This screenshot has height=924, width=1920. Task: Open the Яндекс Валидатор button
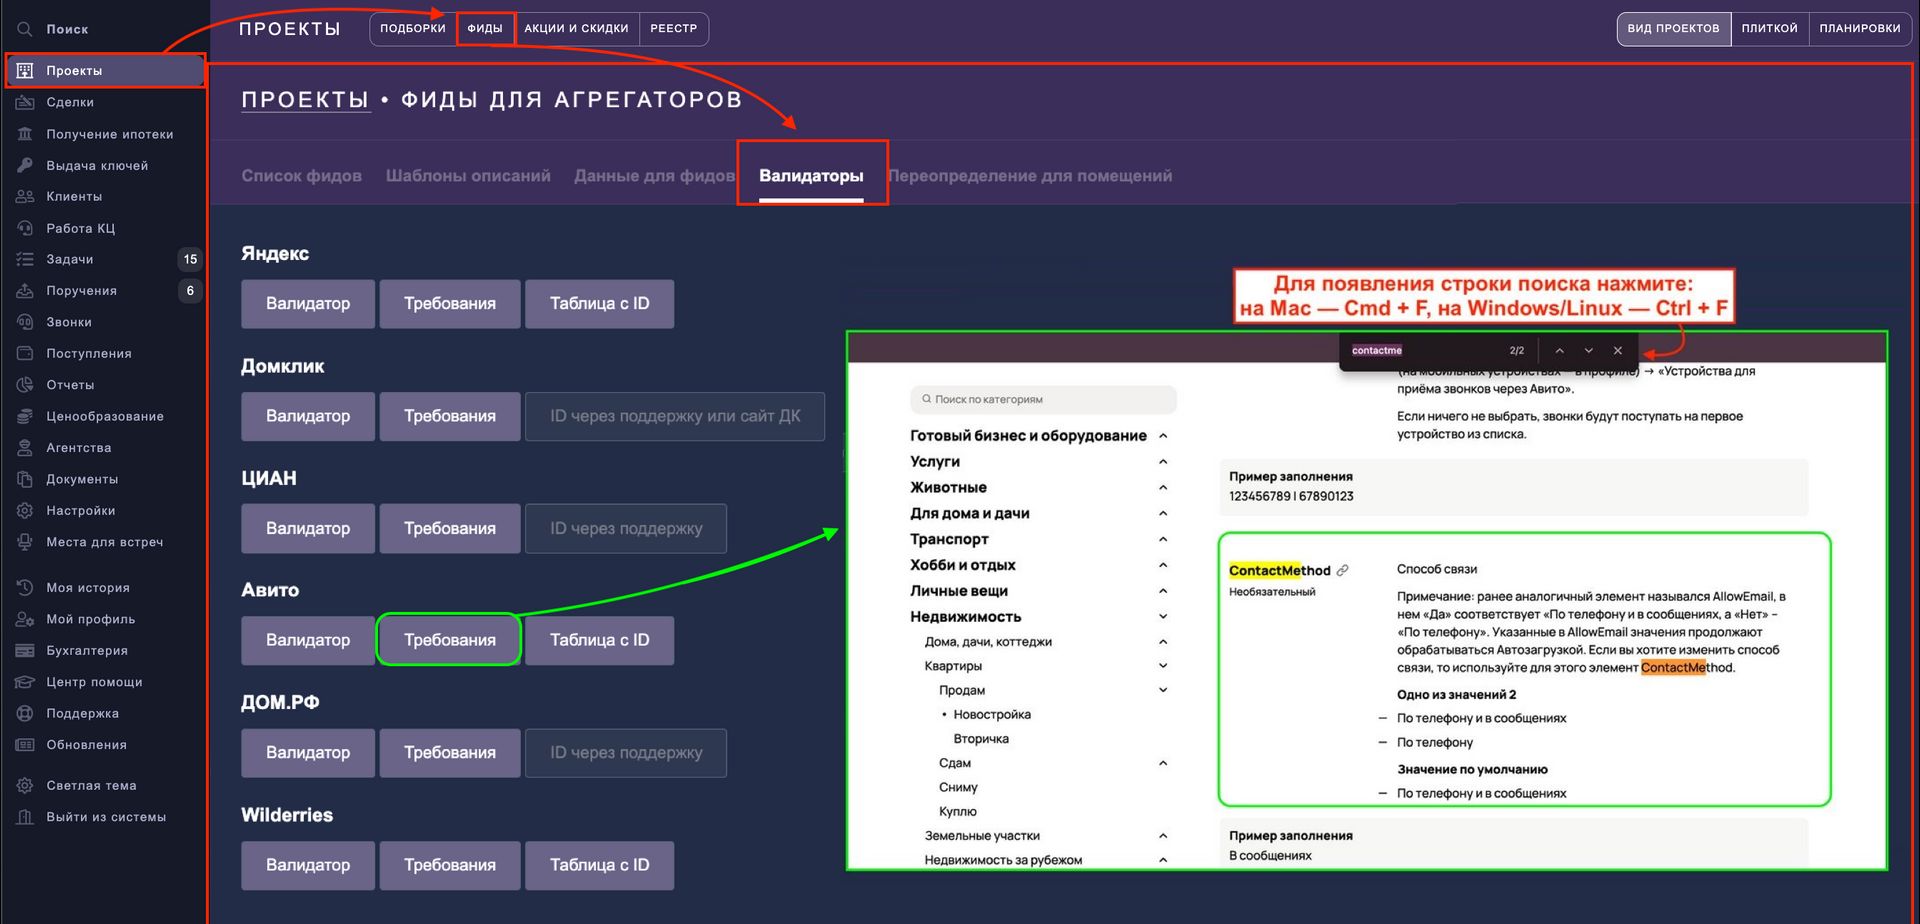(x=308, y=304)
